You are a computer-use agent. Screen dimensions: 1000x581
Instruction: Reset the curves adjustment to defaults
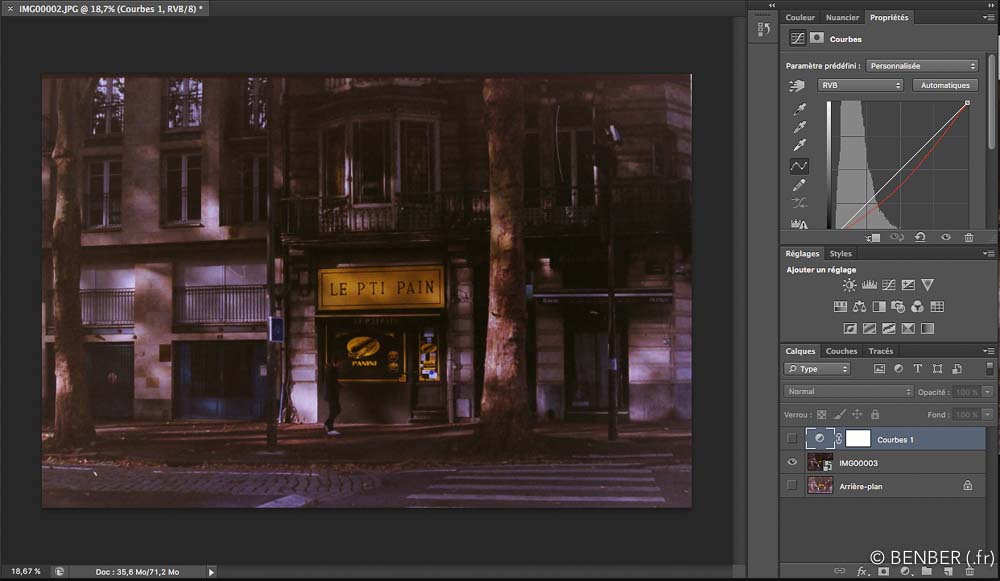920,238
